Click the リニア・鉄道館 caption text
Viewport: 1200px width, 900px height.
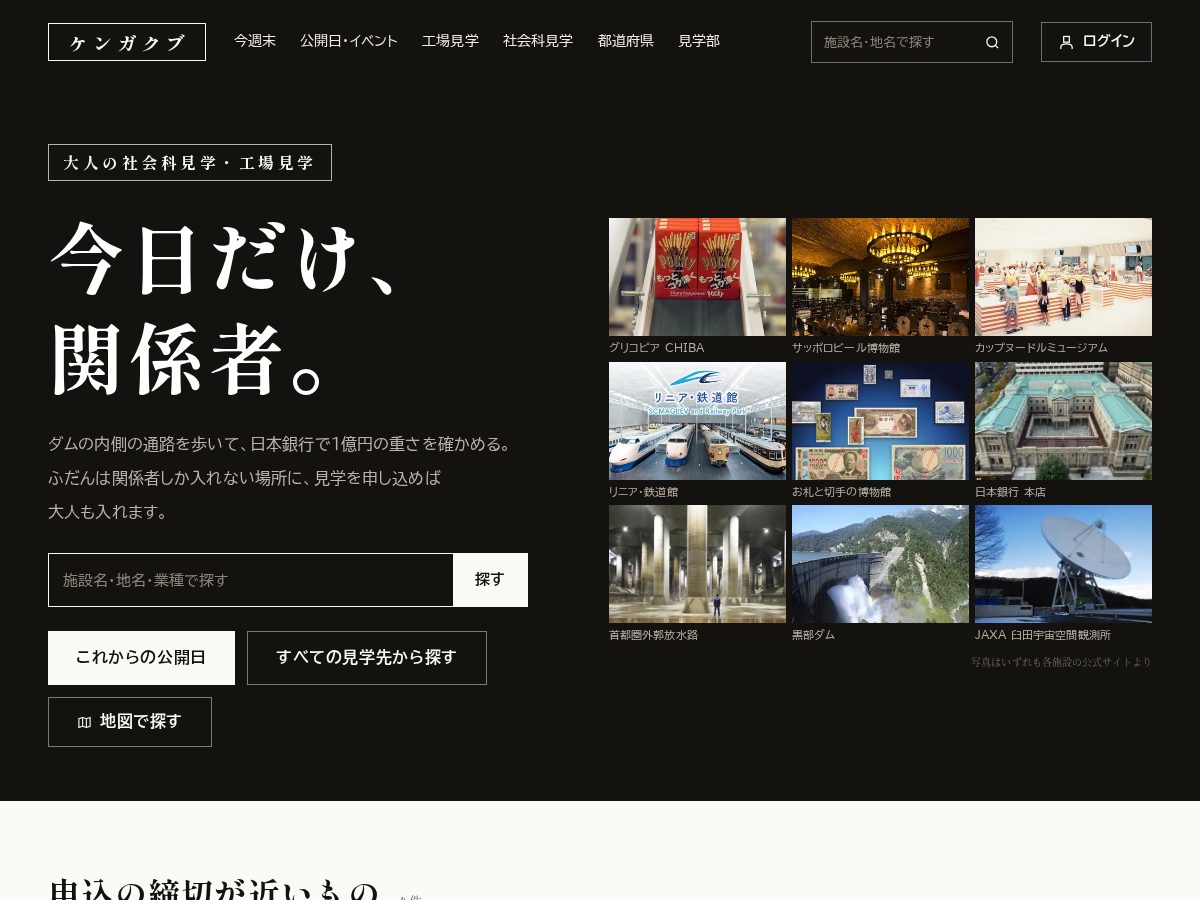(643, 492)
